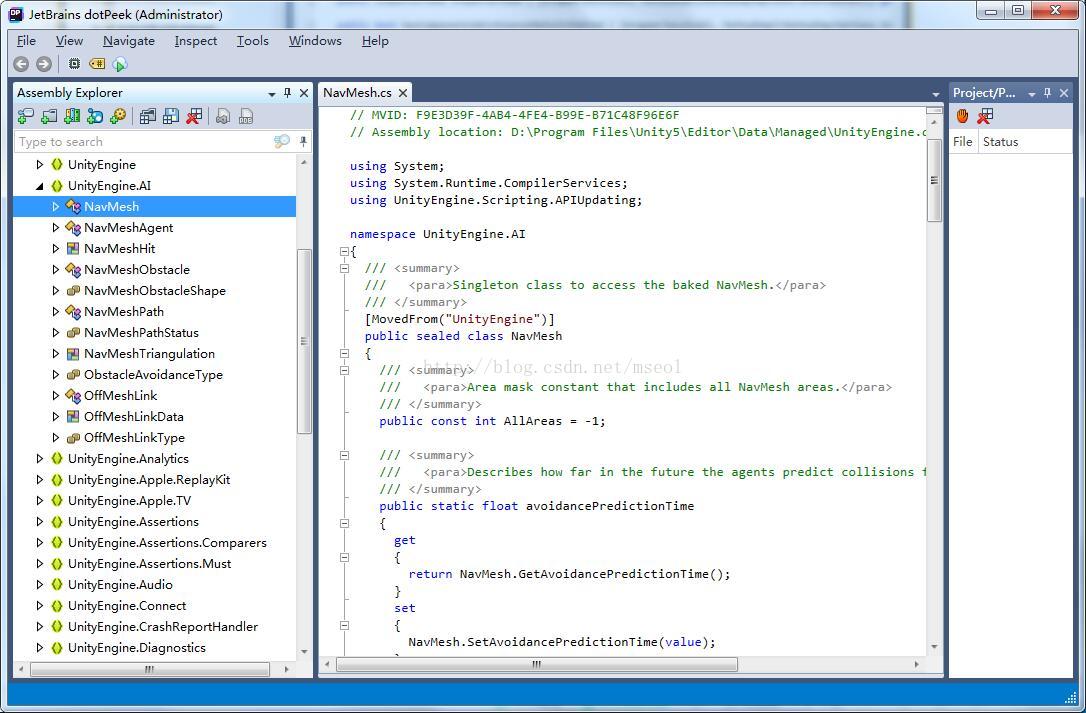This screenshot has height=713, width=1086.
Task: Click the Assembly Explorer vertical scrollbar thumb
Action: (x=304, y=341)
